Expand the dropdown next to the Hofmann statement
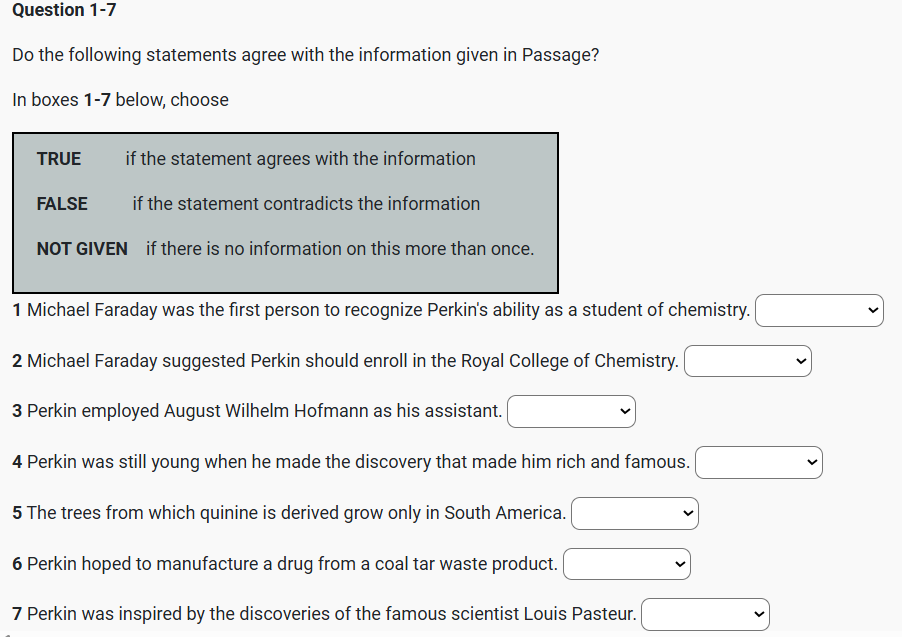 point(570,412)
